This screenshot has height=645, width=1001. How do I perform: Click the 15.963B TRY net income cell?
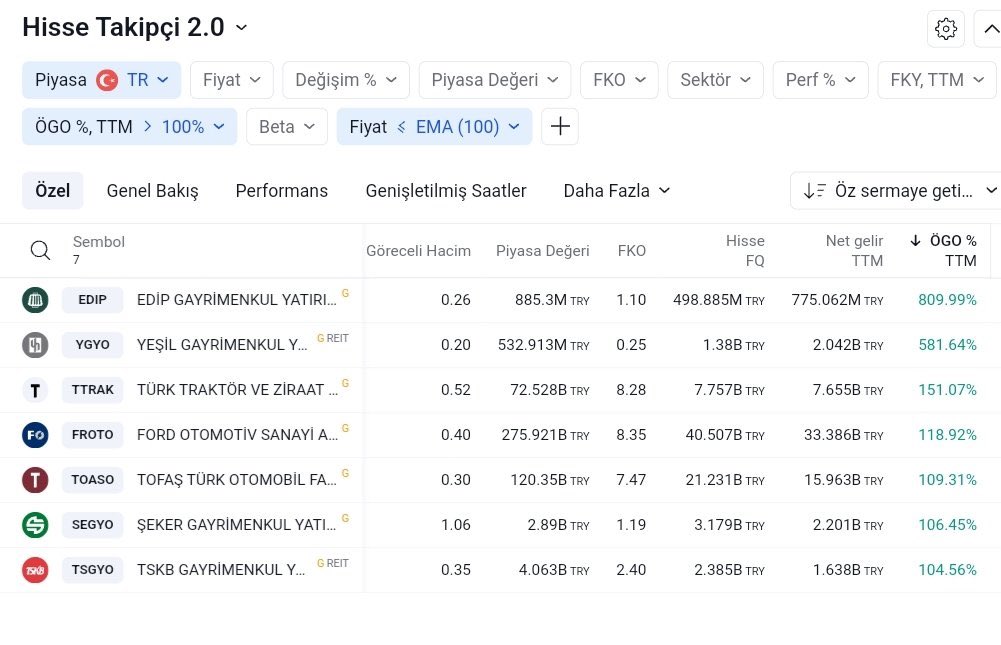coord(843,480)
